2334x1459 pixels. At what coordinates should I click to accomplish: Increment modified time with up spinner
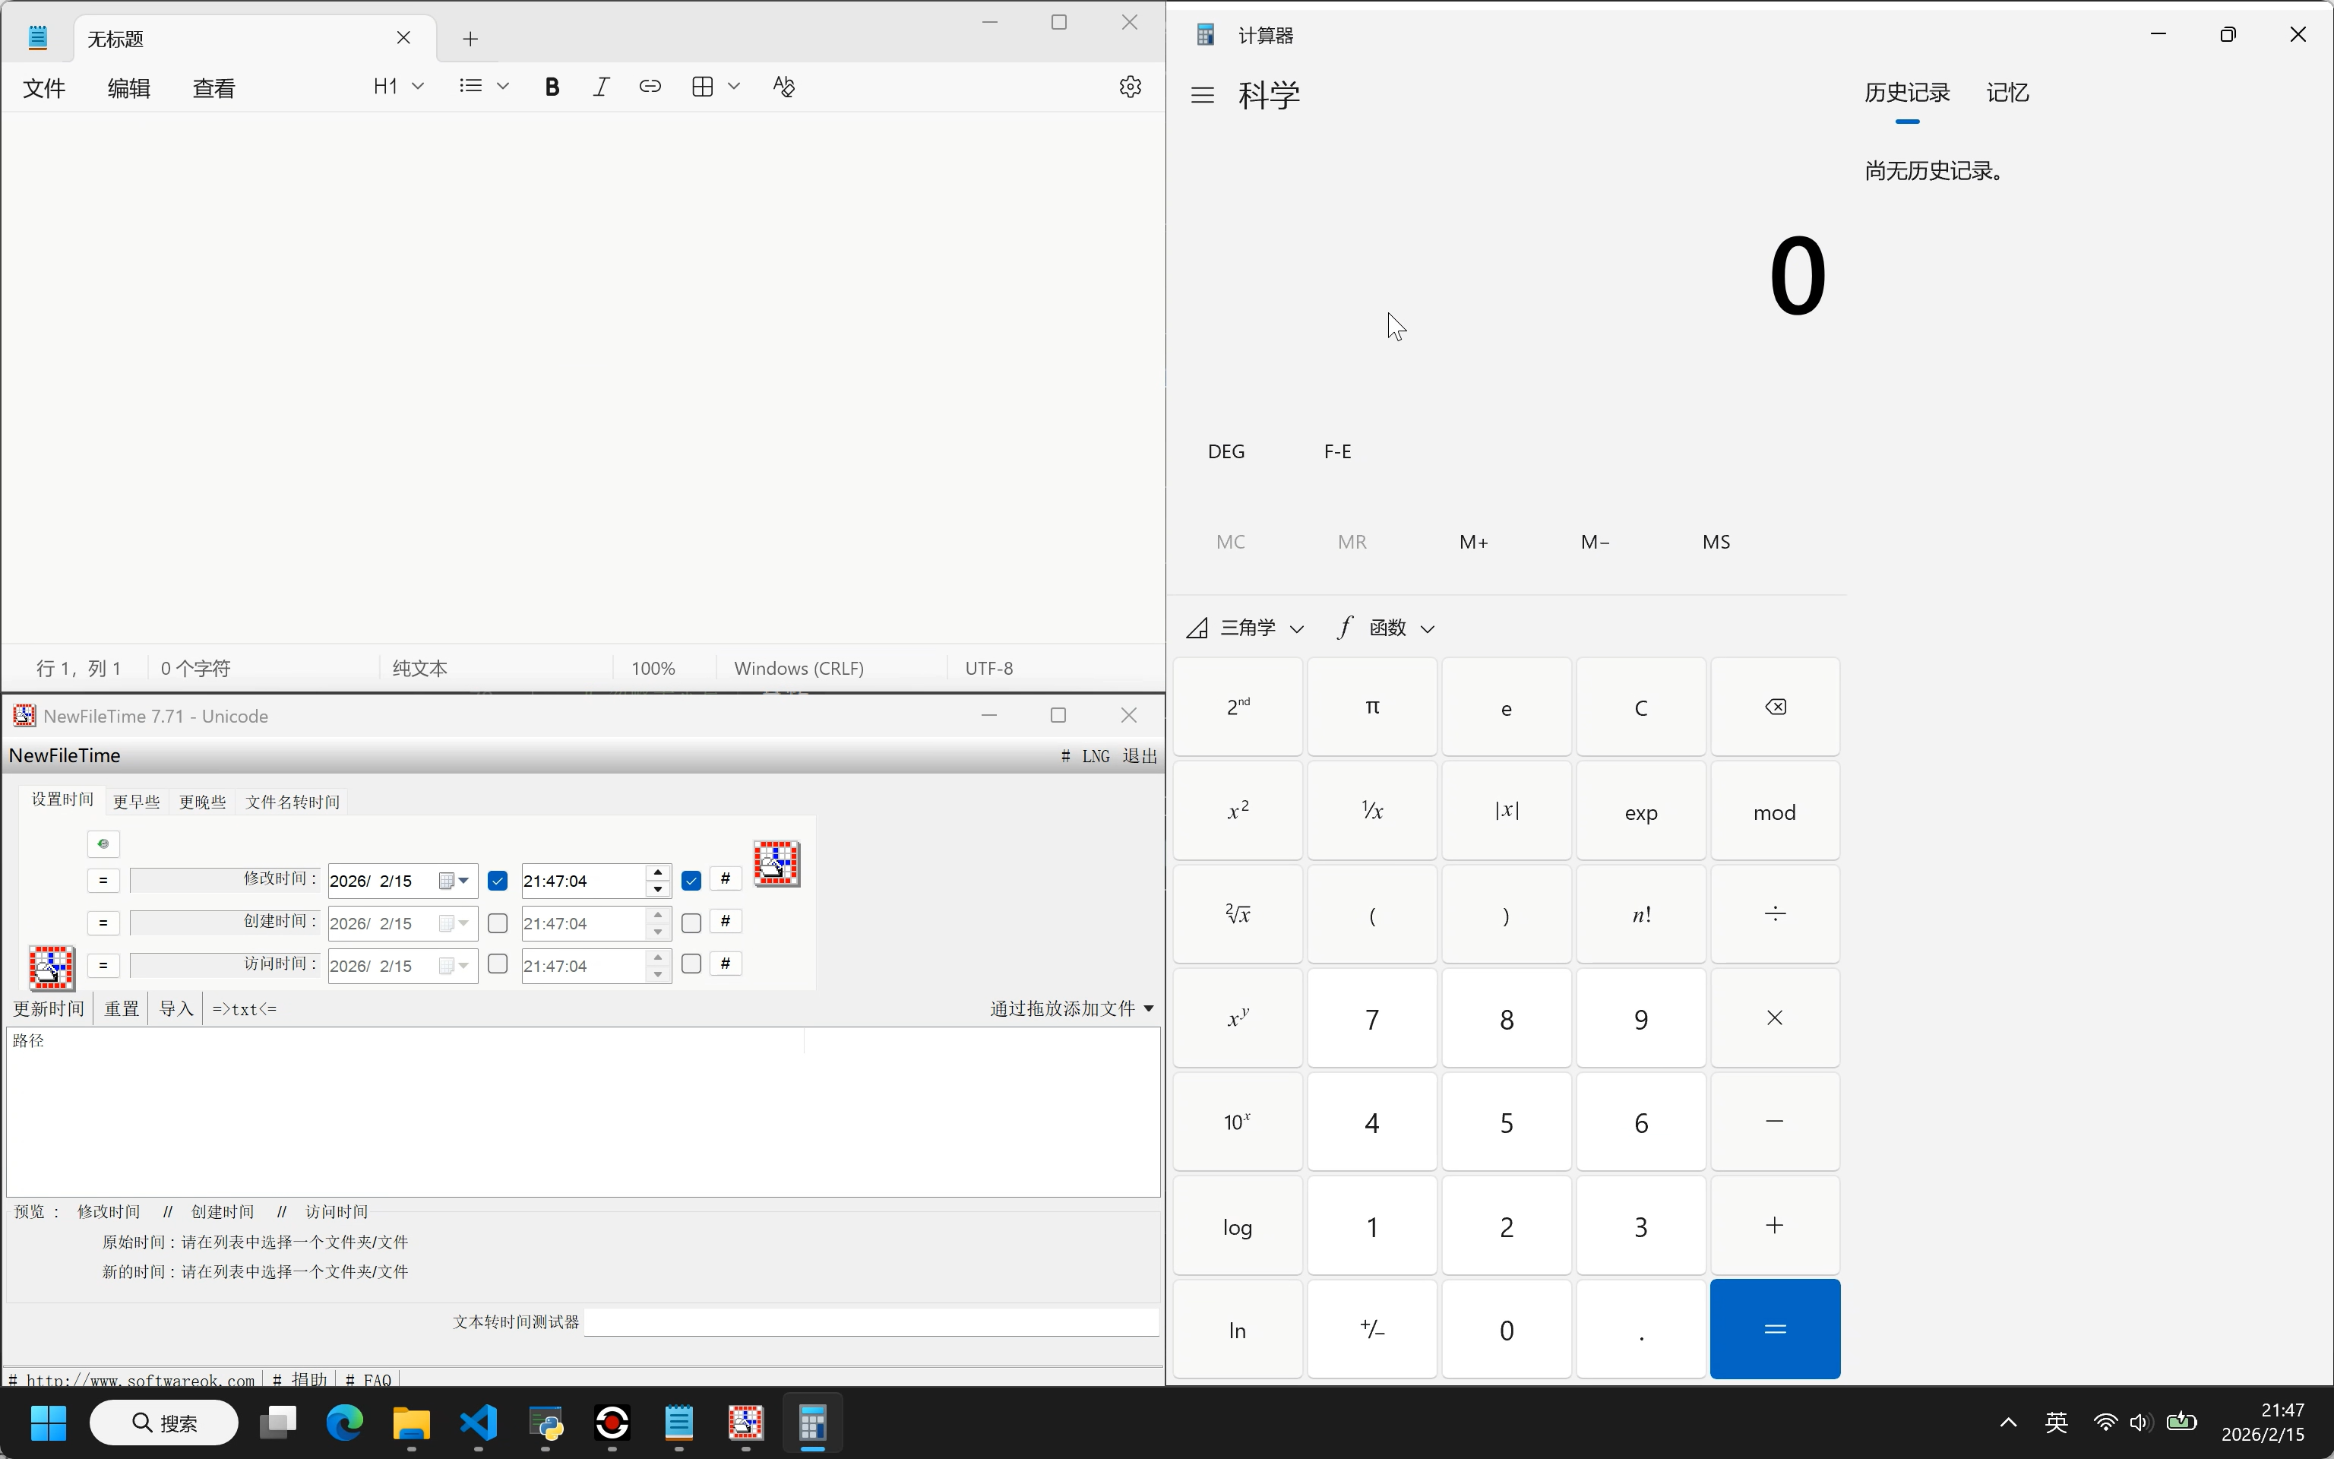click(658, 873)
